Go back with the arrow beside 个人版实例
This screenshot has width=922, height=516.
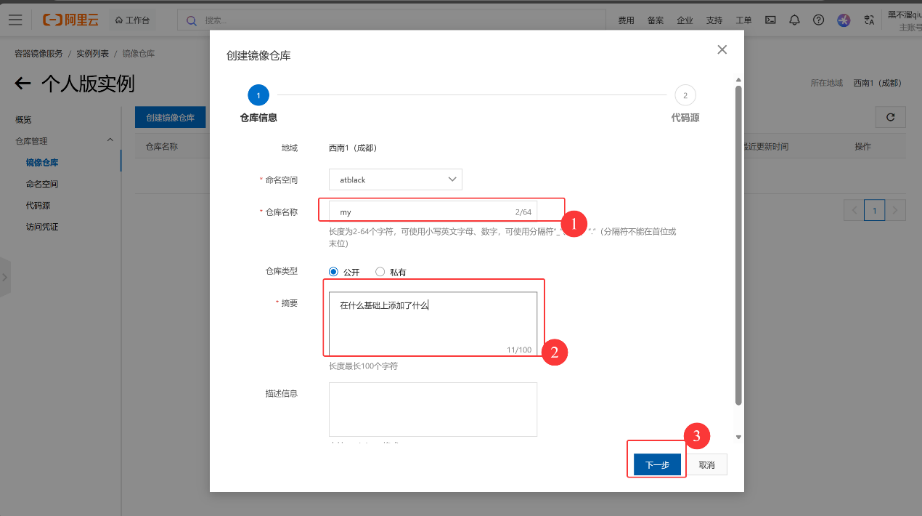click(23, 83)
